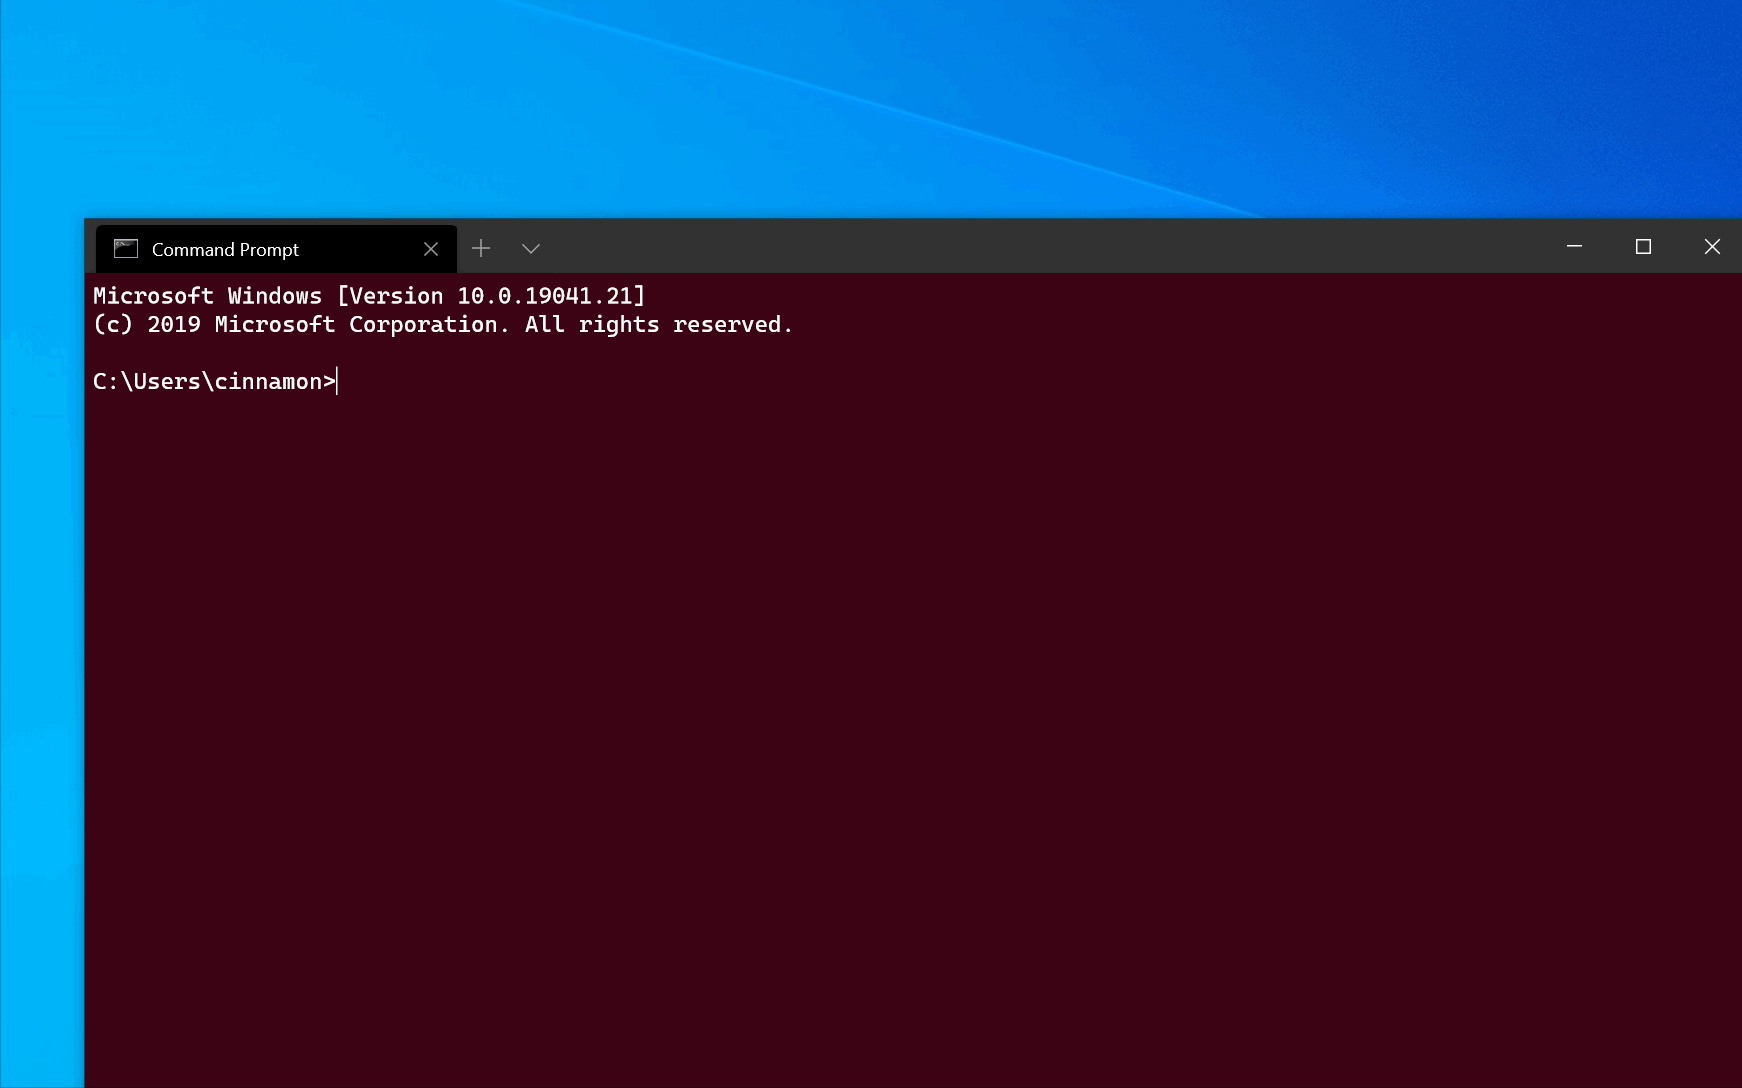1742x1088 pixels.
Task: Click the tab's close X icon
Action: [431, 248]
